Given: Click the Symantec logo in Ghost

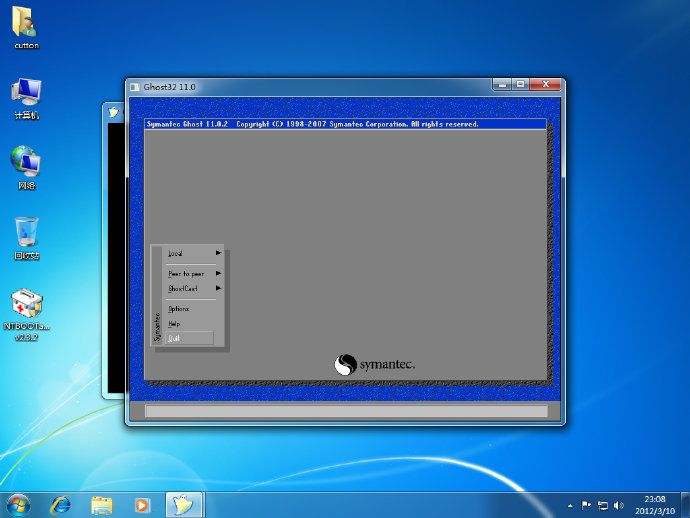Looking at the screenshot, I should [374, 364].
